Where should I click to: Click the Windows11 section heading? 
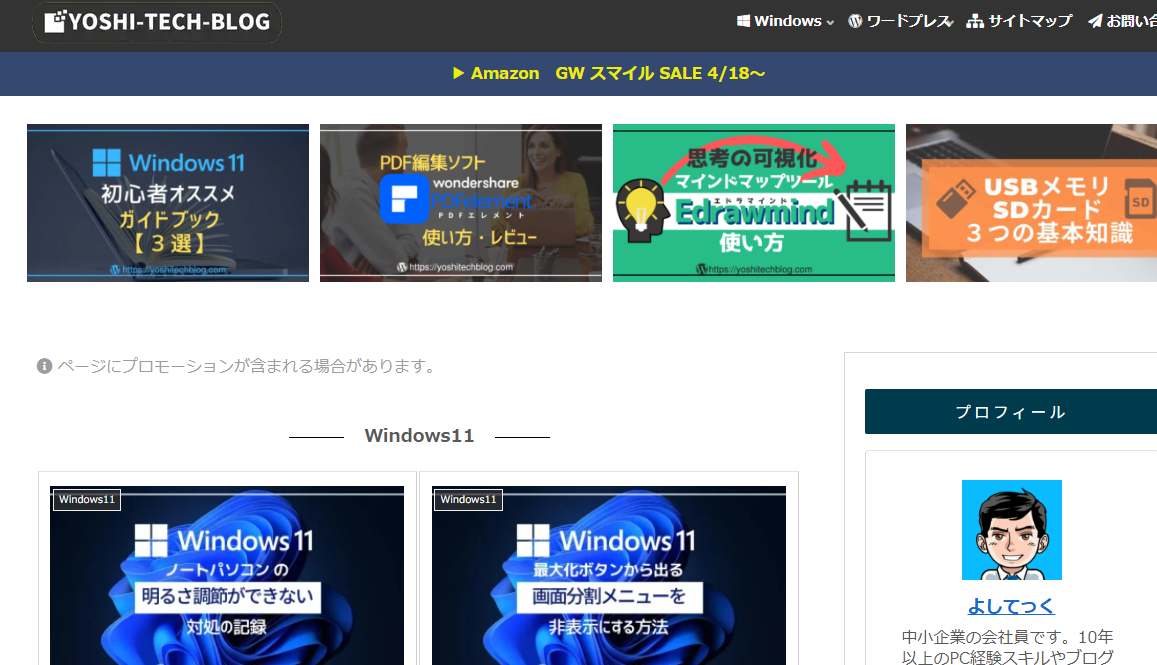[x=419, y=435]
